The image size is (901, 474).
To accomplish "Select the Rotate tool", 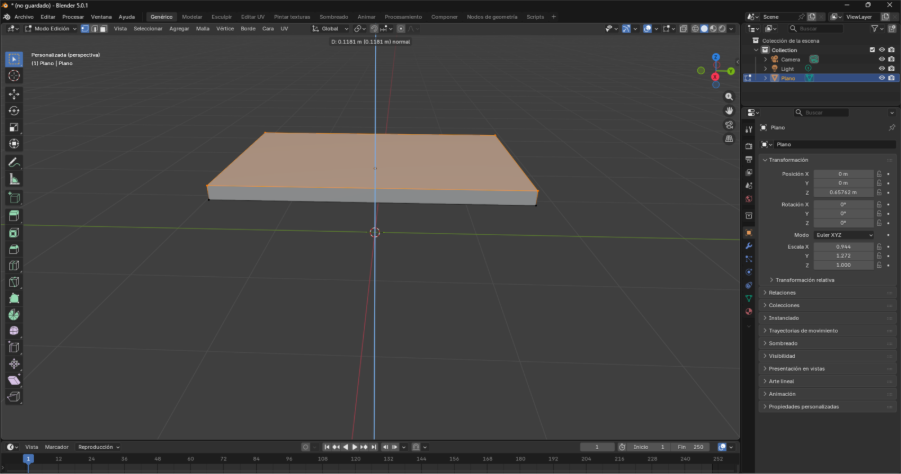I will [14, 110].
